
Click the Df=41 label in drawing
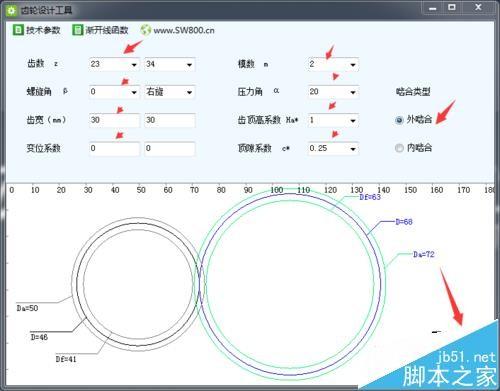pos(66,359)
